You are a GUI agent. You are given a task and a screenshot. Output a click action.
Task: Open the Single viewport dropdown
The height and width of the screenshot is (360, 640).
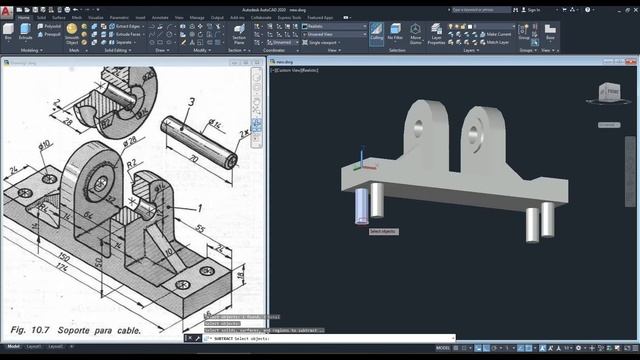[322, 42]
